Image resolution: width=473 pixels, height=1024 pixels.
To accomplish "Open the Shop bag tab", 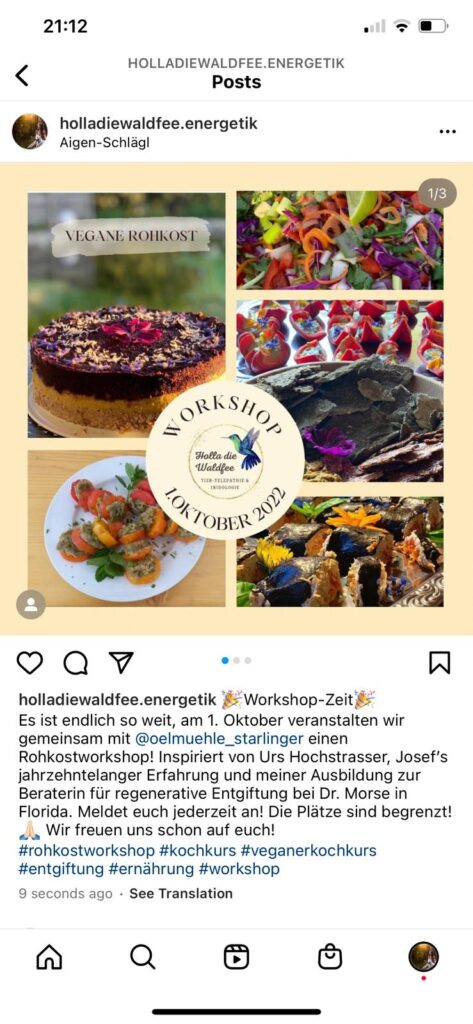I will pyautogui.click(x=330, y=957).
